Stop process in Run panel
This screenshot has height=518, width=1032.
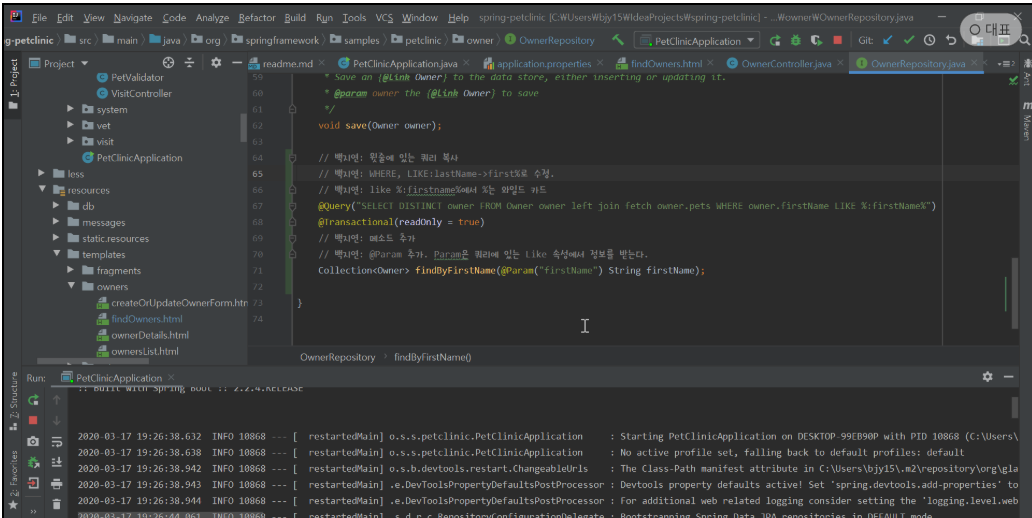[x=33, y=420]
